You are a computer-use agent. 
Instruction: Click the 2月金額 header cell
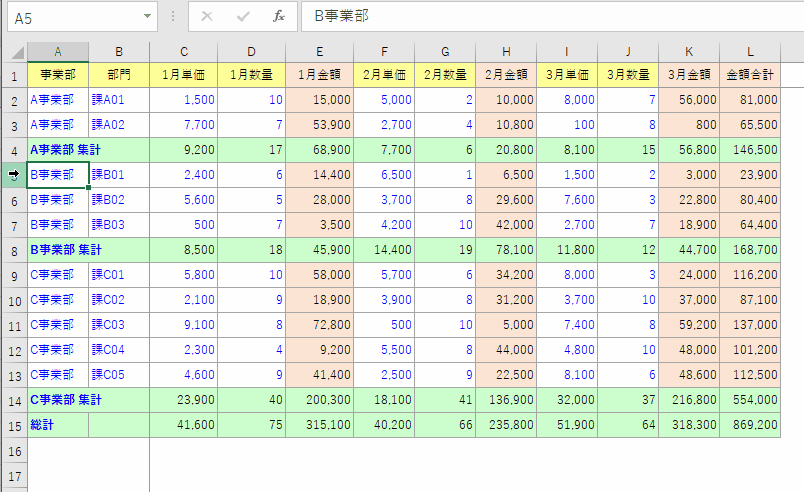pos(506,75)
